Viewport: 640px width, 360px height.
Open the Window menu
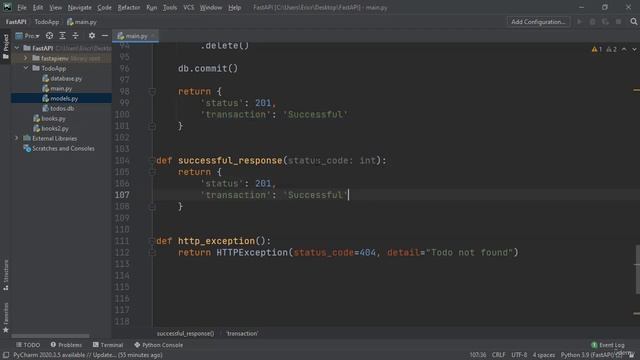(x=211, y=7)
